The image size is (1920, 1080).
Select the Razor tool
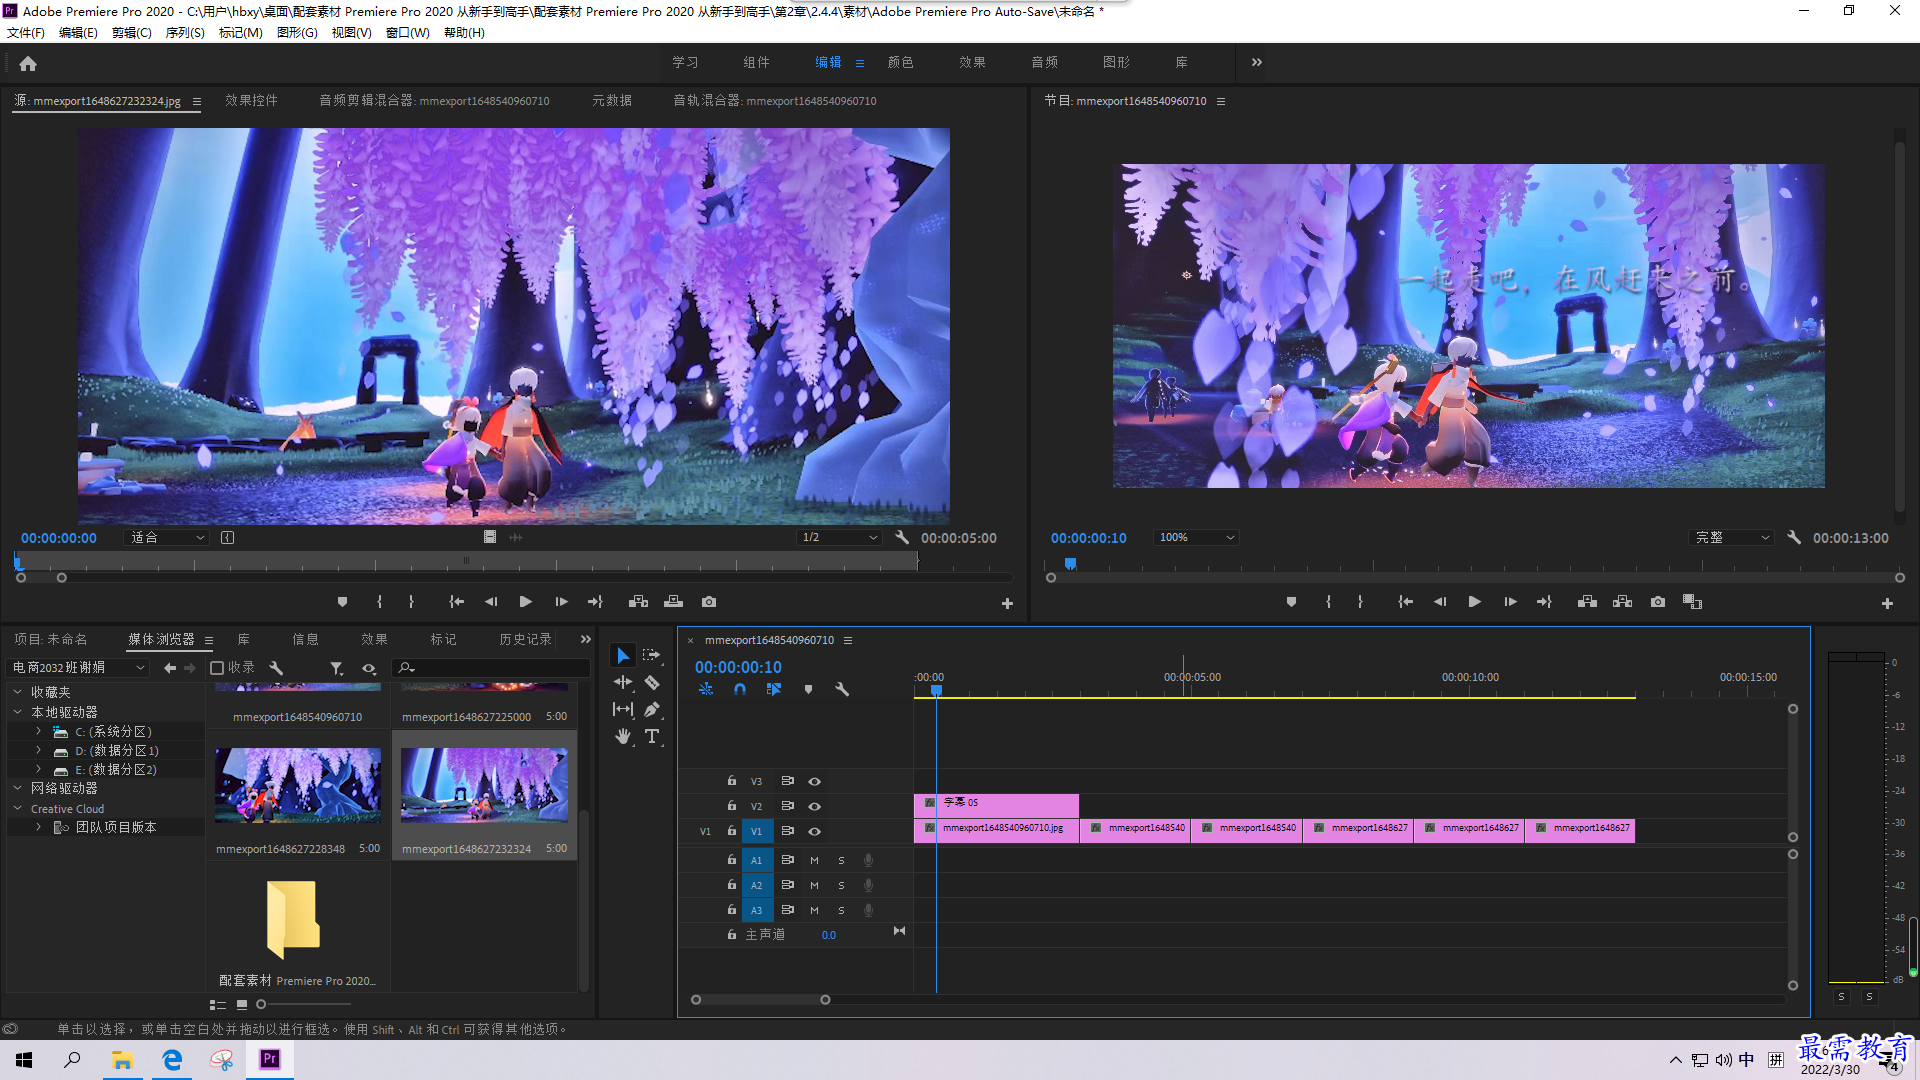[x=652, y=682]
